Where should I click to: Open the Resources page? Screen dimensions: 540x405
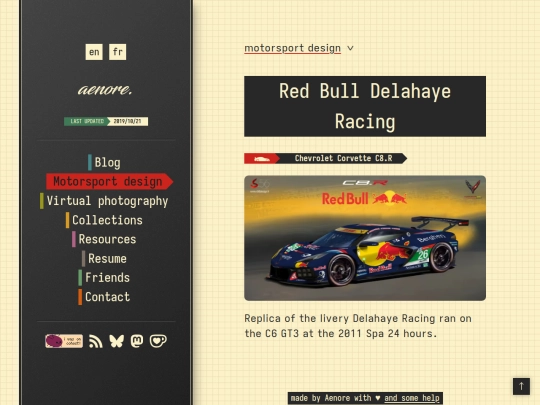[x=104, y=239]
